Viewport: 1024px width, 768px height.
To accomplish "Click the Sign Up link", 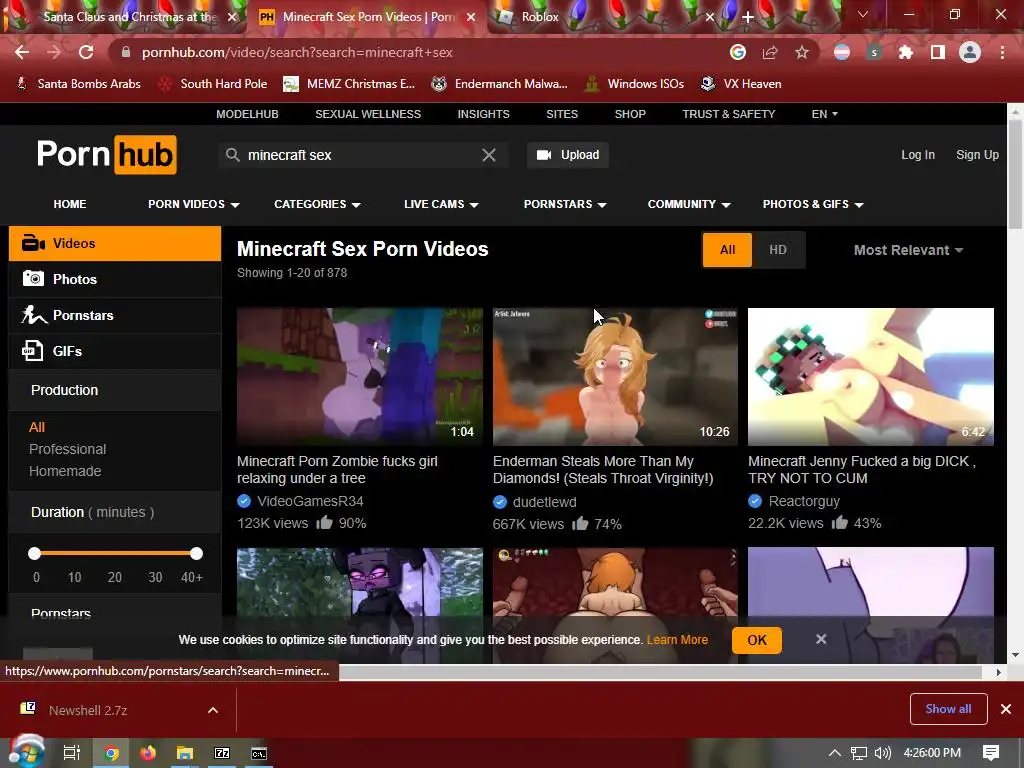I will (x=977, y=155).
